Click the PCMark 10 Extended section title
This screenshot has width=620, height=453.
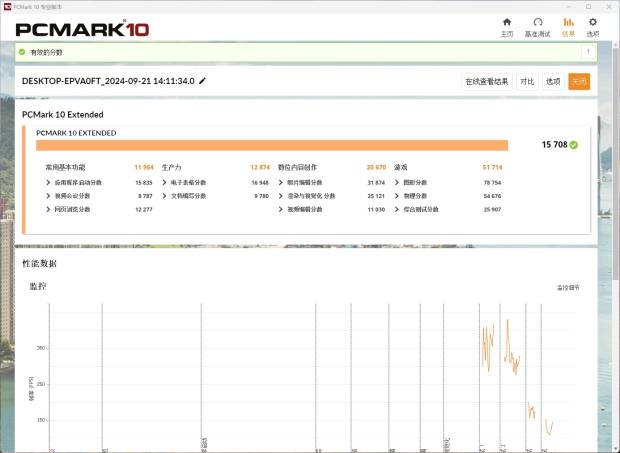pos(62,115)
